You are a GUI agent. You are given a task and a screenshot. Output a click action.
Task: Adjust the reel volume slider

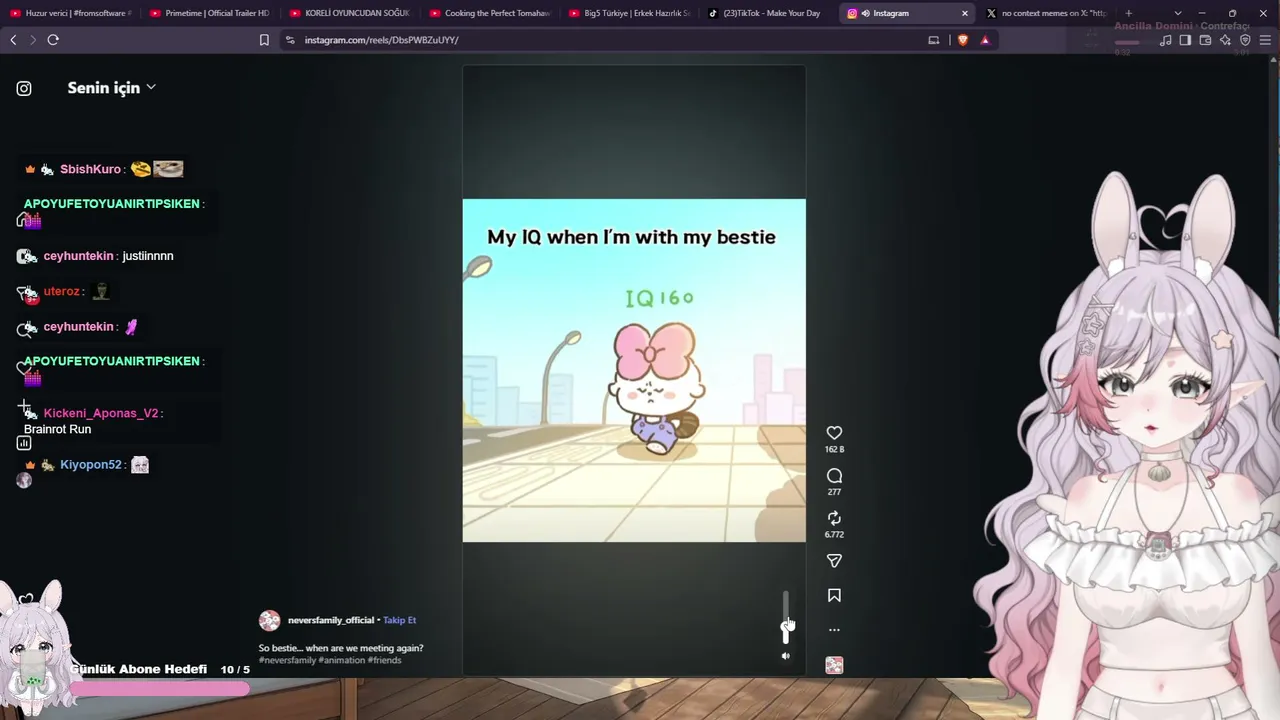786,617
